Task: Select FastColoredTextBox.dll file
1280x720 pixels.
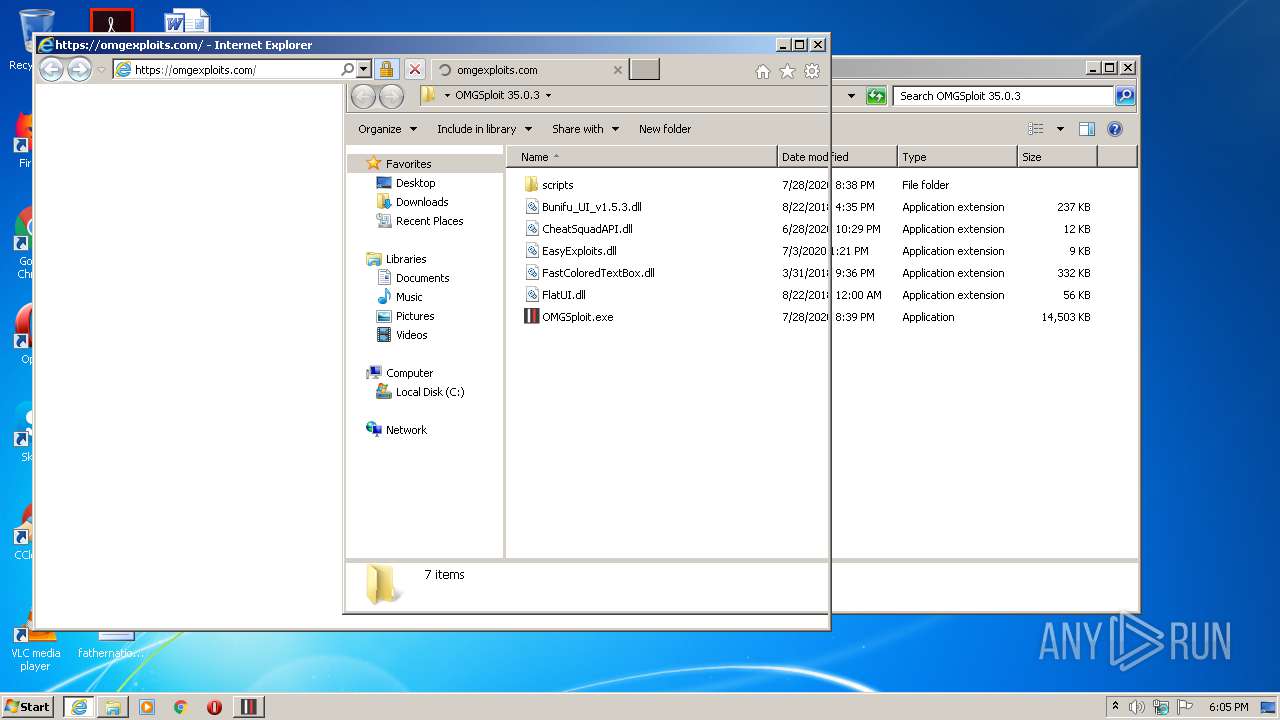Action: coord(598,273)
